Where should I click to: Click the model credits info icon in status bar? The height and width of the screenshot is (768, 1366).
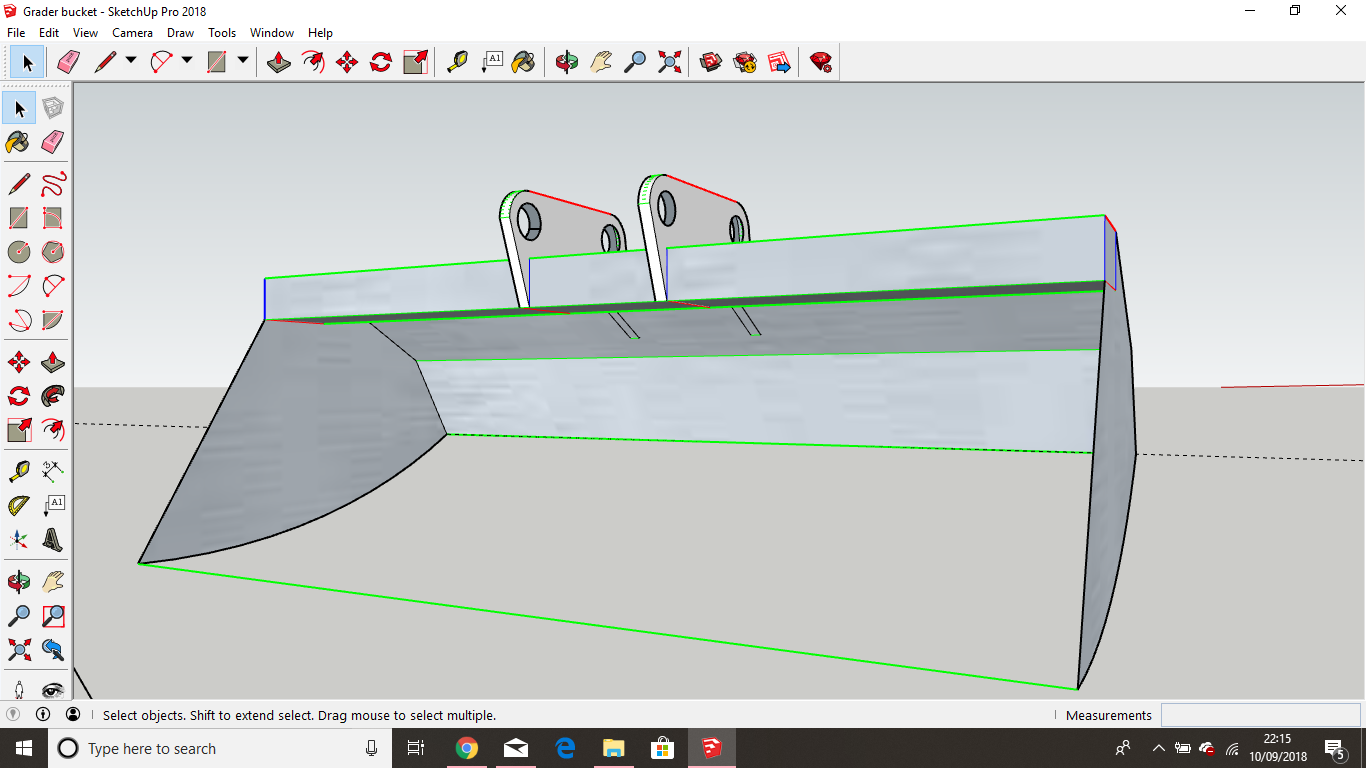(x=43, y=715)
